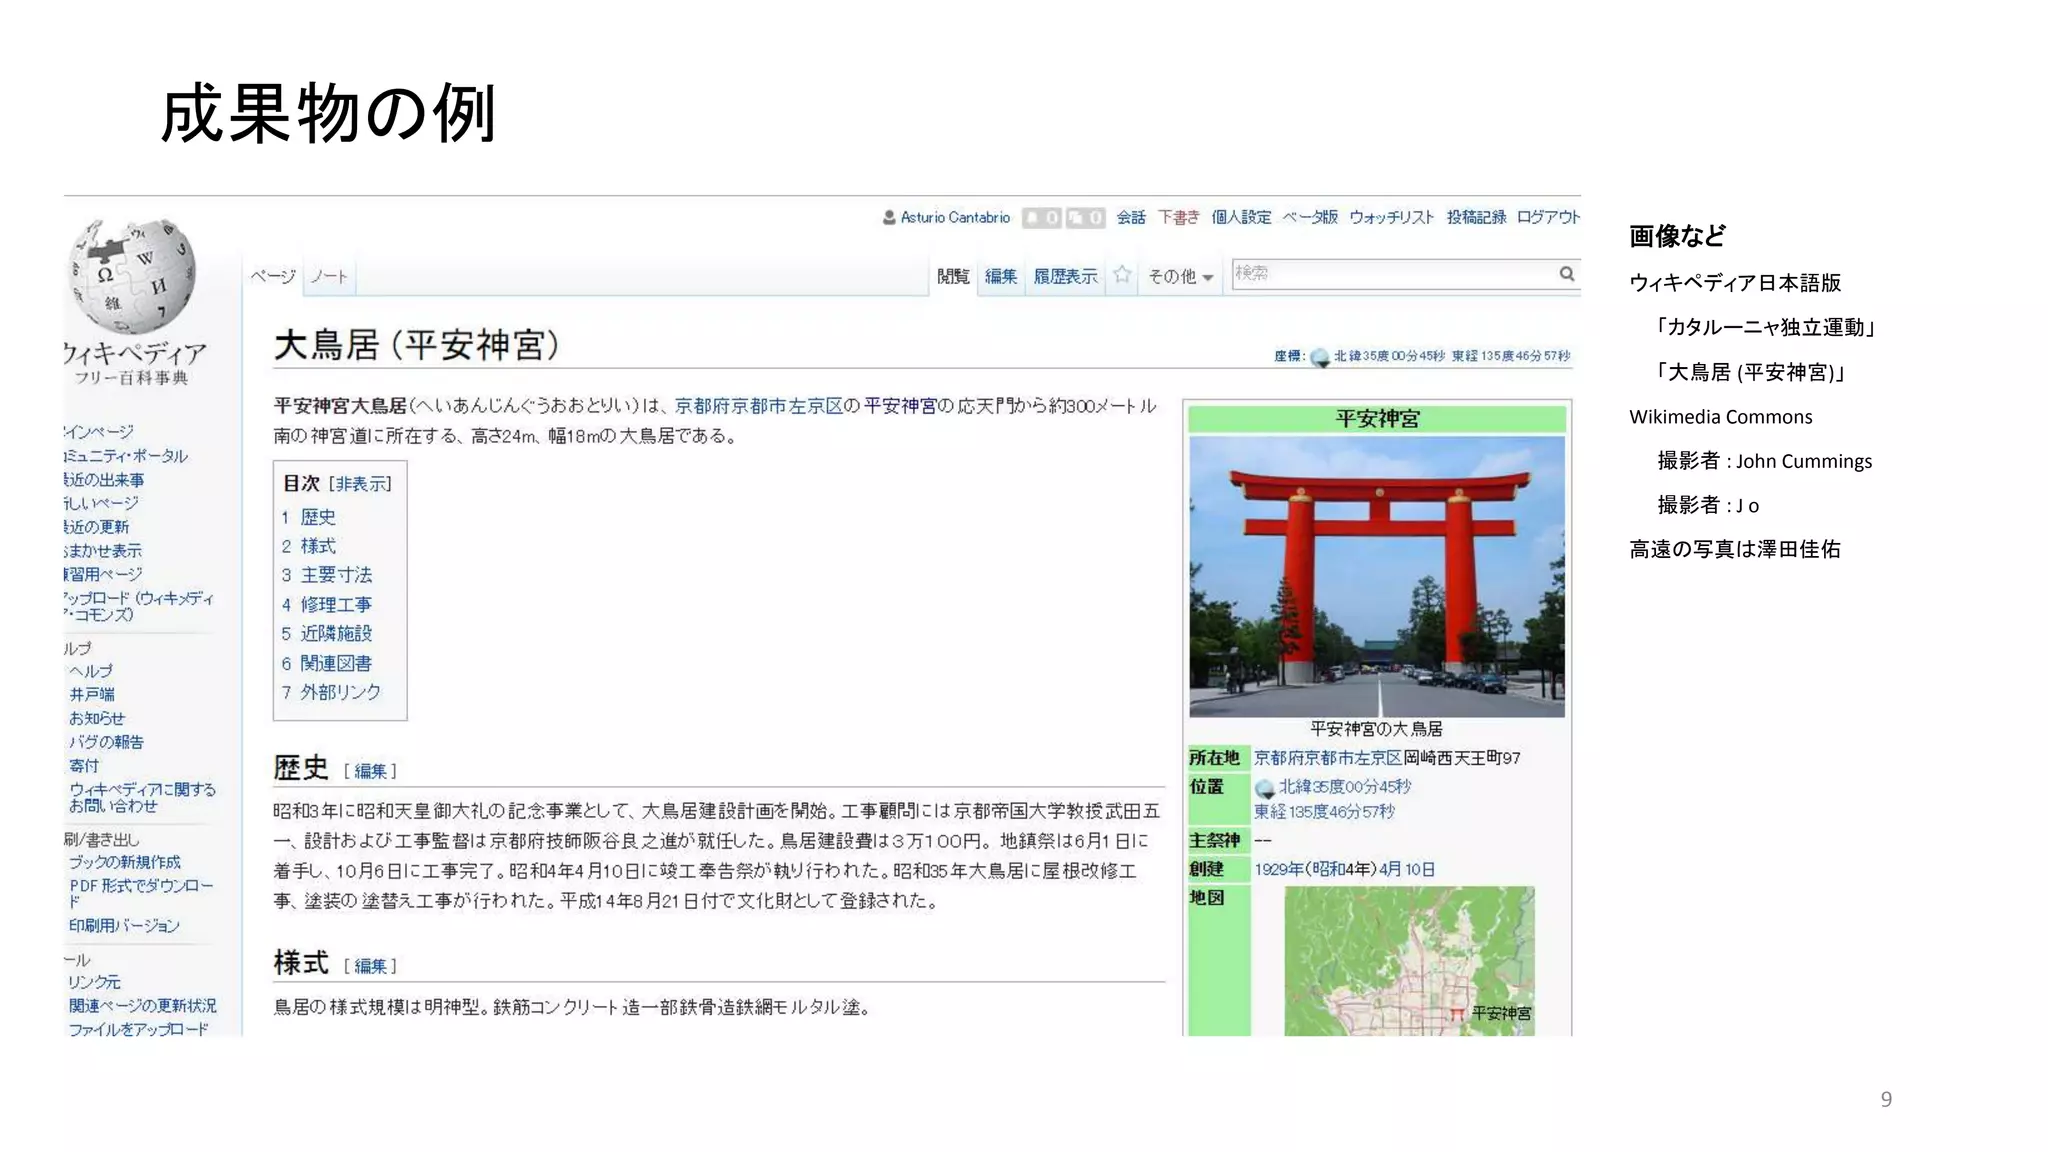Open sidebar 関連ページの更新状況 link

[x=142, y=1006]
